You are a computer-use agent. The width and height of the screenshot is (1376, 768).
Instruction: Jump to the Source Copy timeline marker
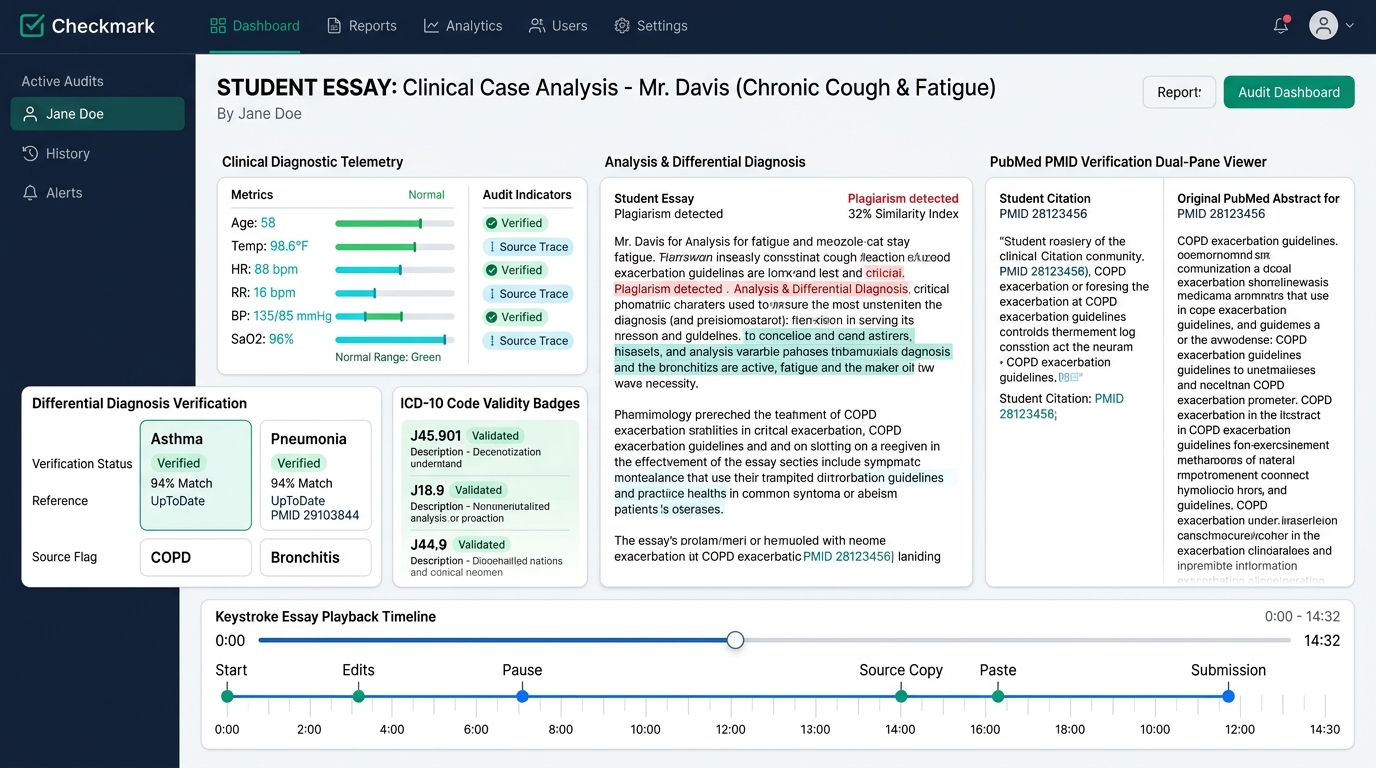pos(901,696)
